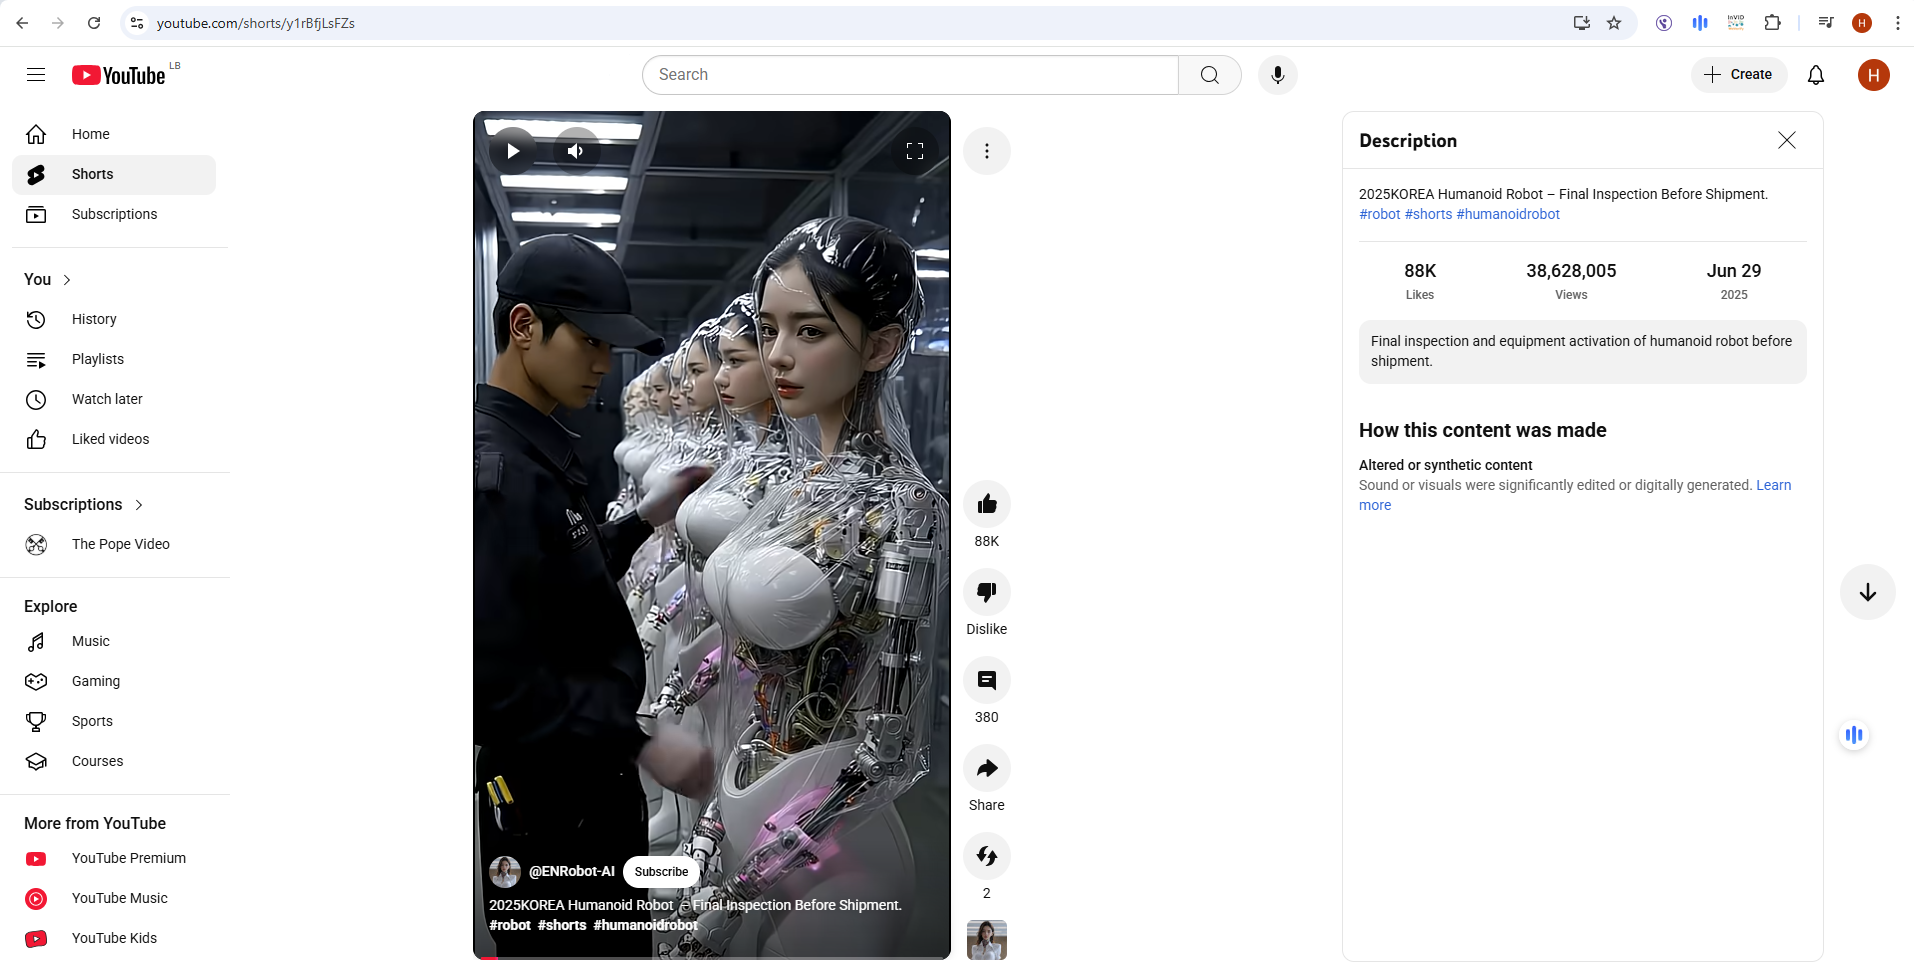1914x967 pixels.
Task: Open the browser extensions puzzle icon
Action: pos(1772,23)
